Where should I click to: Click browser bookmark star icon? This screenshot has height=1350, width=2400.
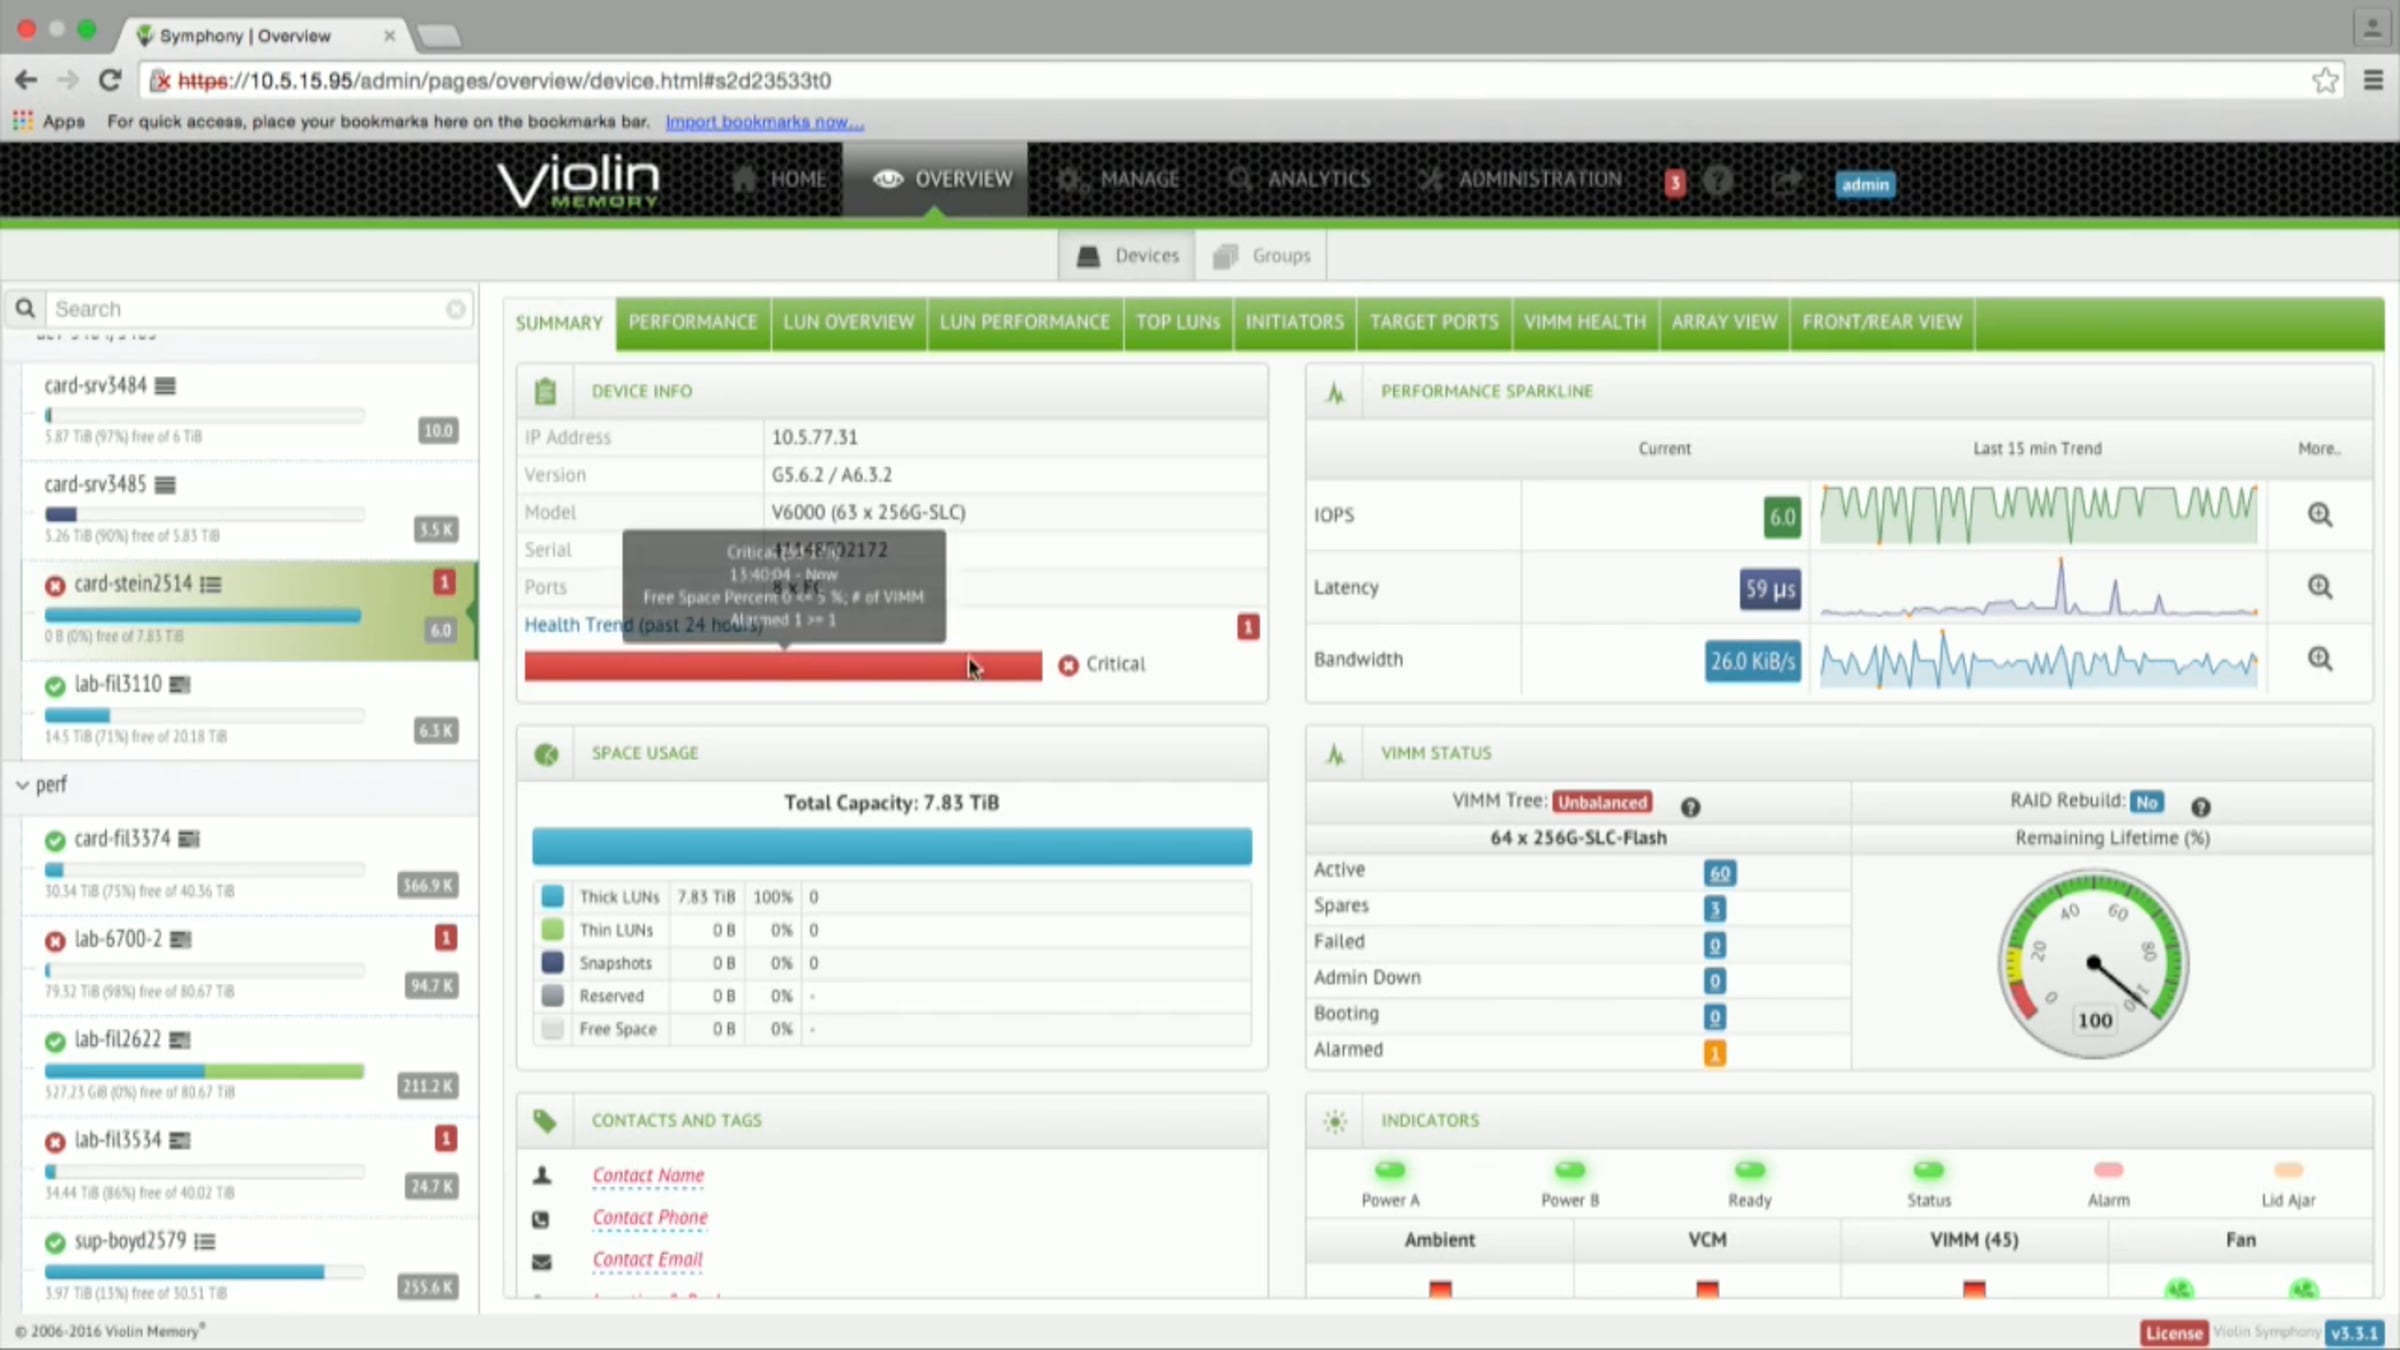(x=2325, y=81)
